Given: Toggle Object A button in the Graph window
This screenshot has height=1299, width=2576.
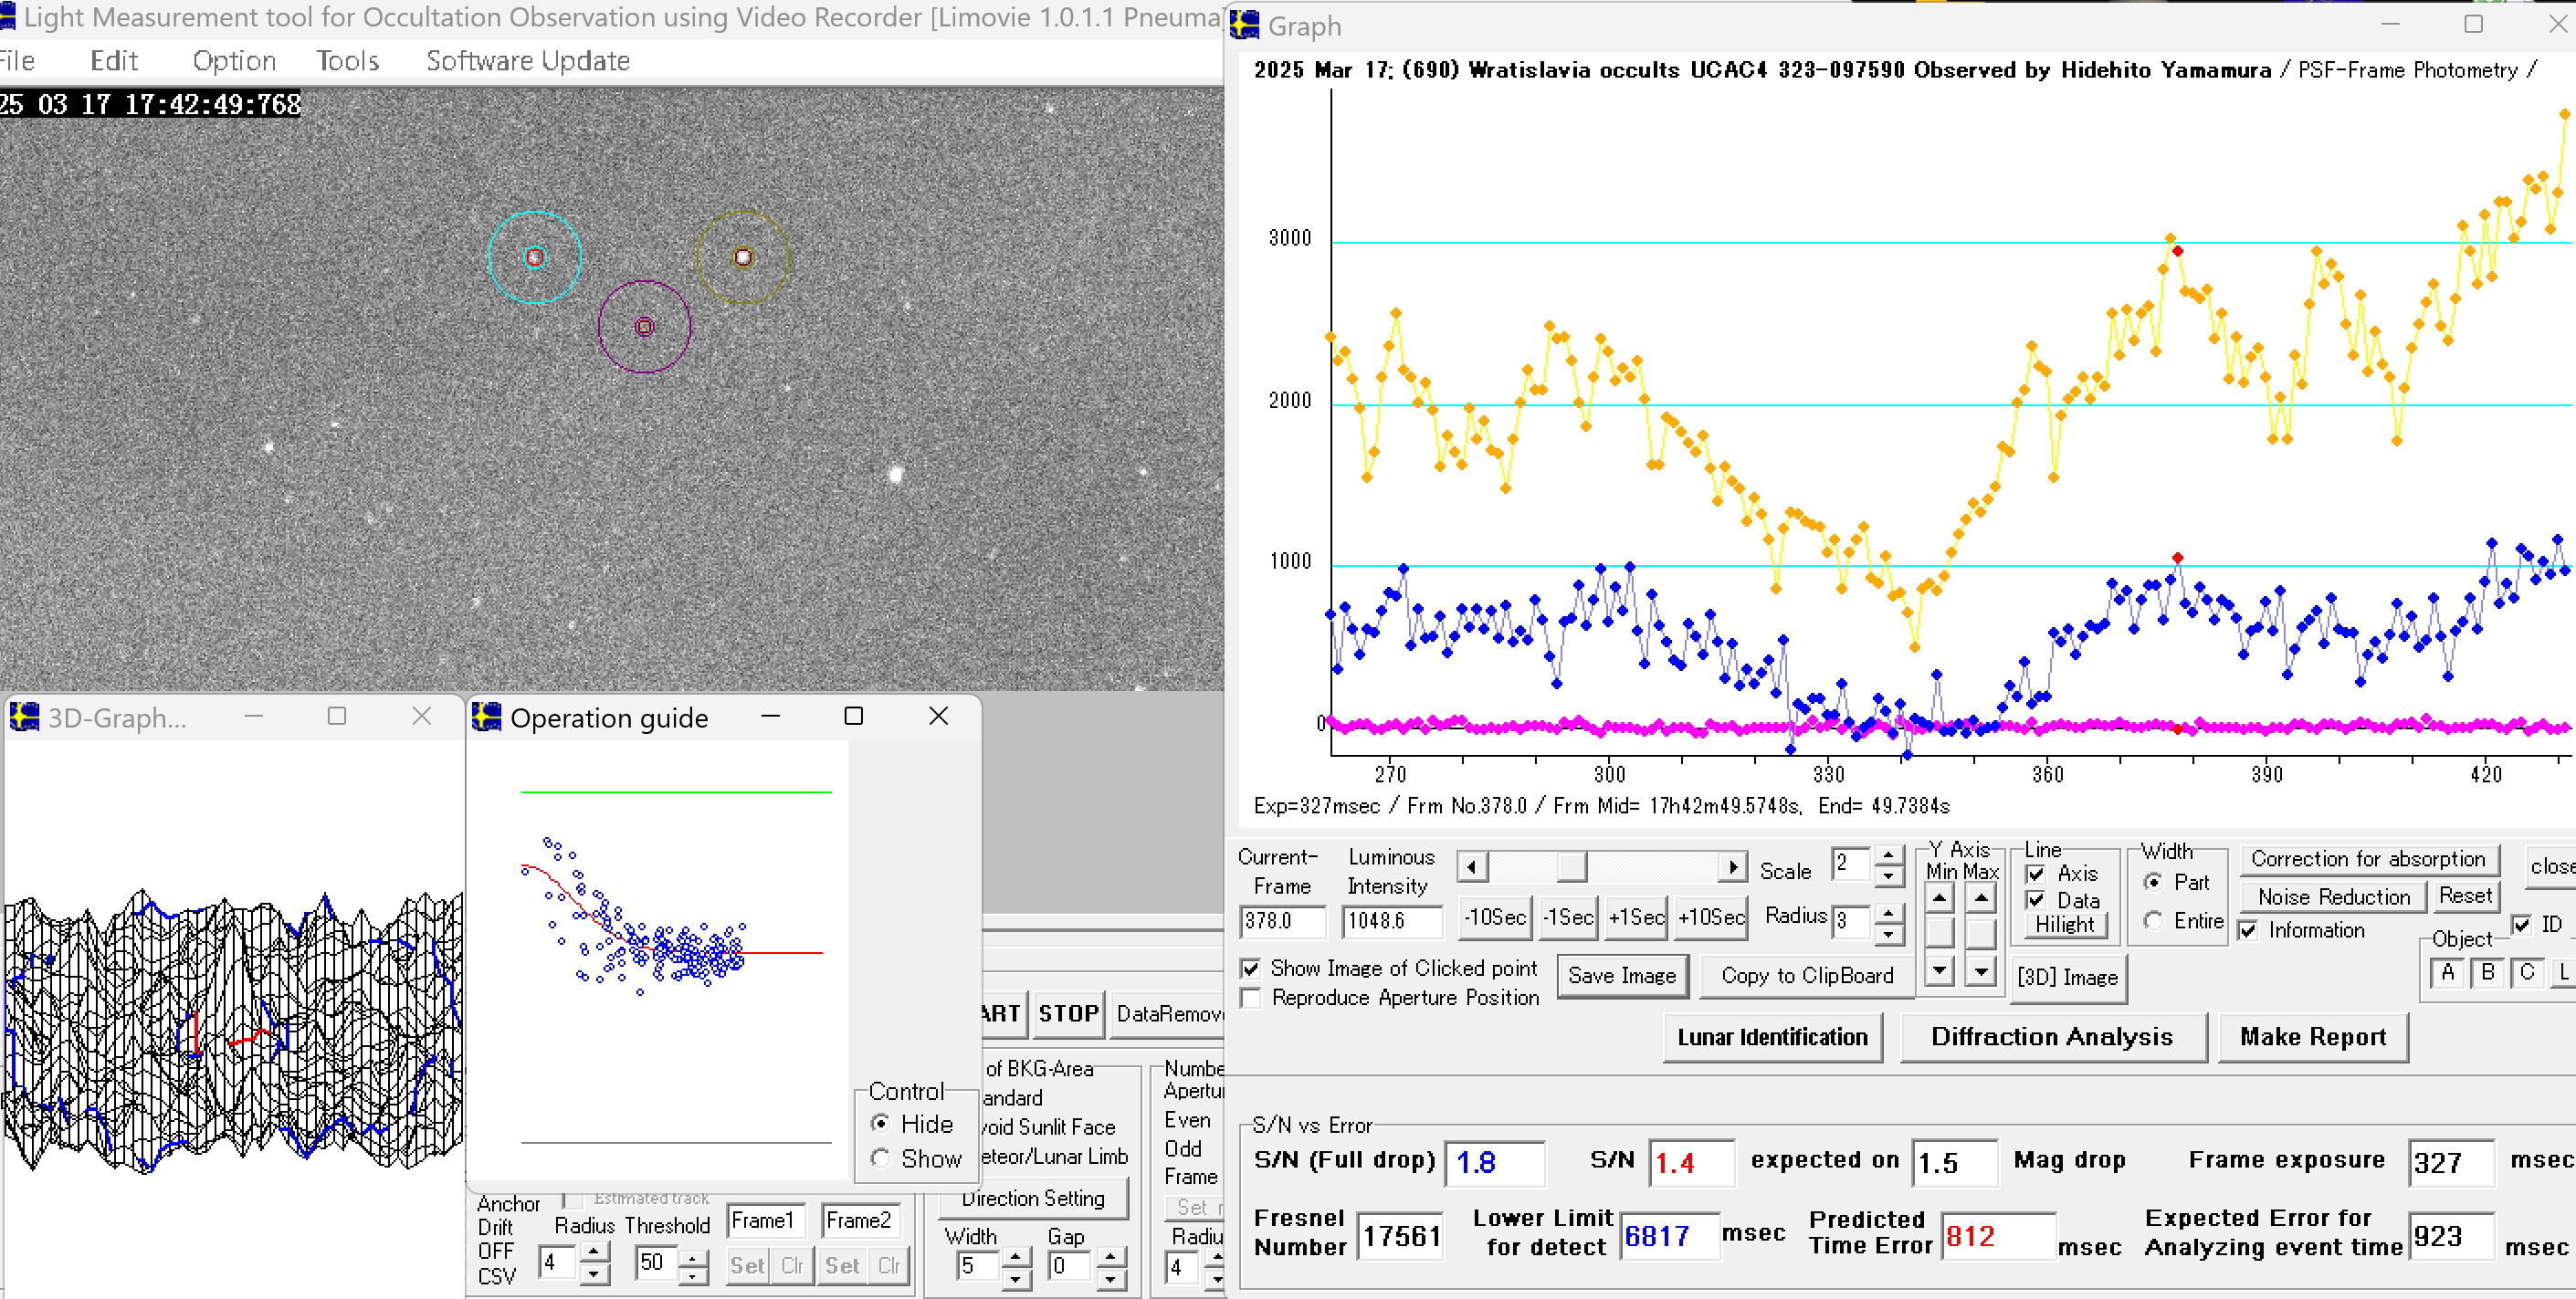Looking at the screenshot, I should [2447, 973].
